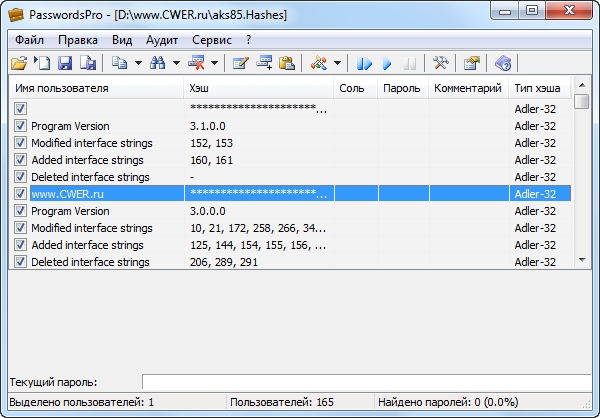Expand the delete (red X) dropdown arrow
Viewport: 600px width, 418px height.
coord(215,63)
